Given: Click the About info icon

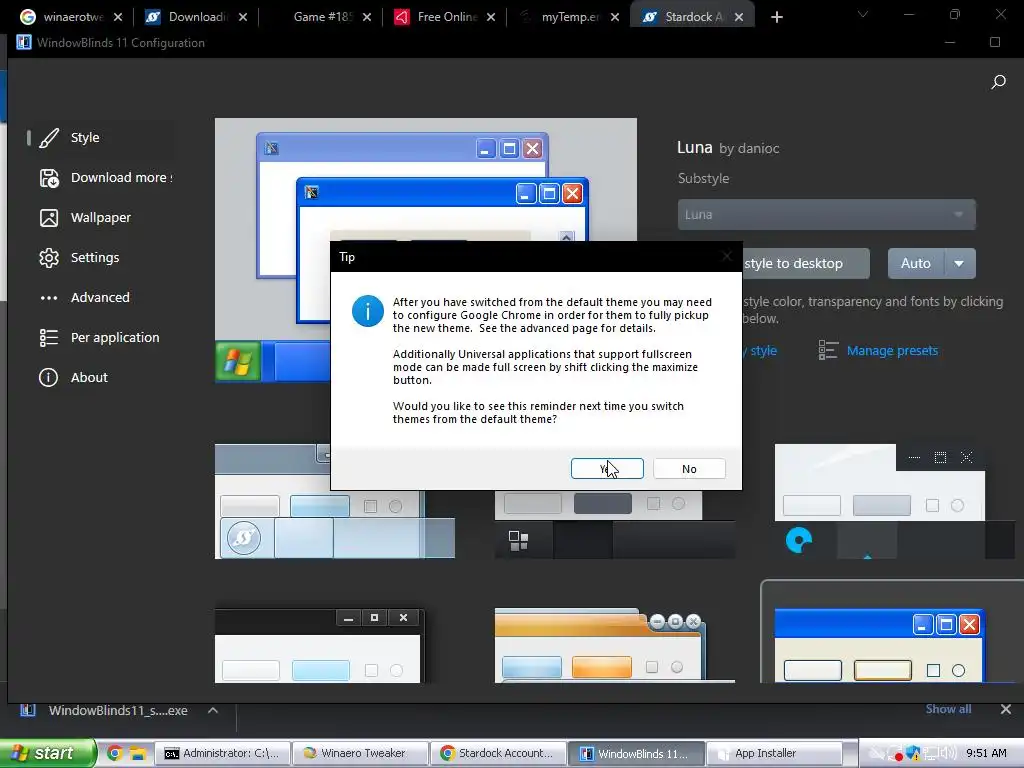Looking at the screenshot, I should (x=48, y=377).
